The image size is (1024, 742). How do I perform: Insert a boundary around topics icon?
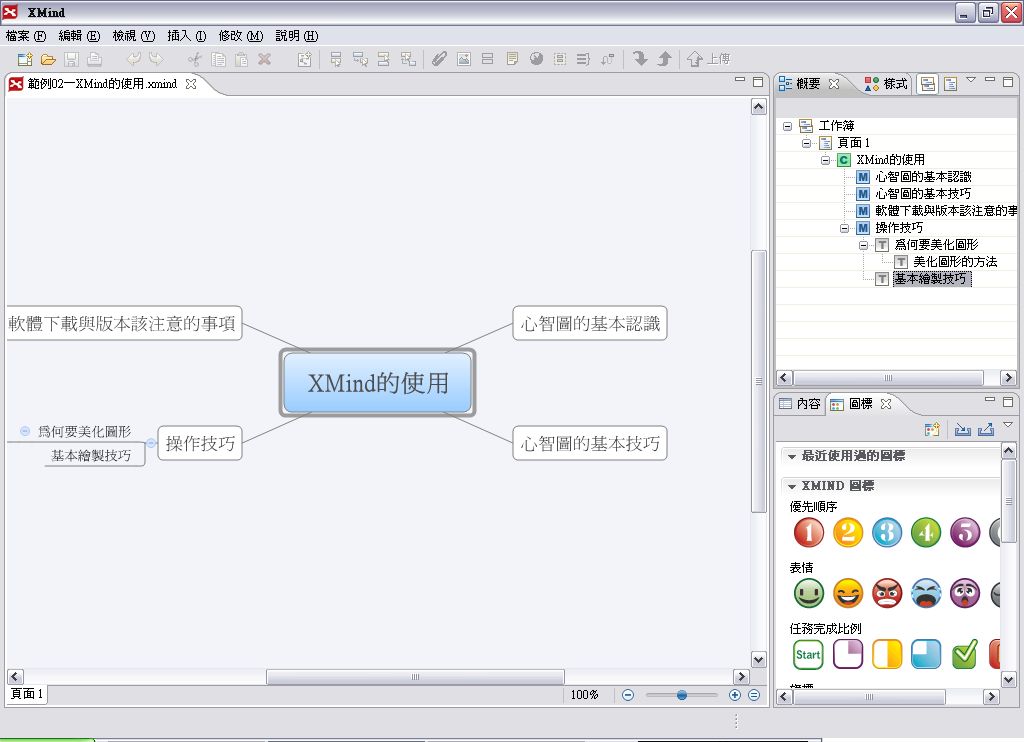[560, 59]
